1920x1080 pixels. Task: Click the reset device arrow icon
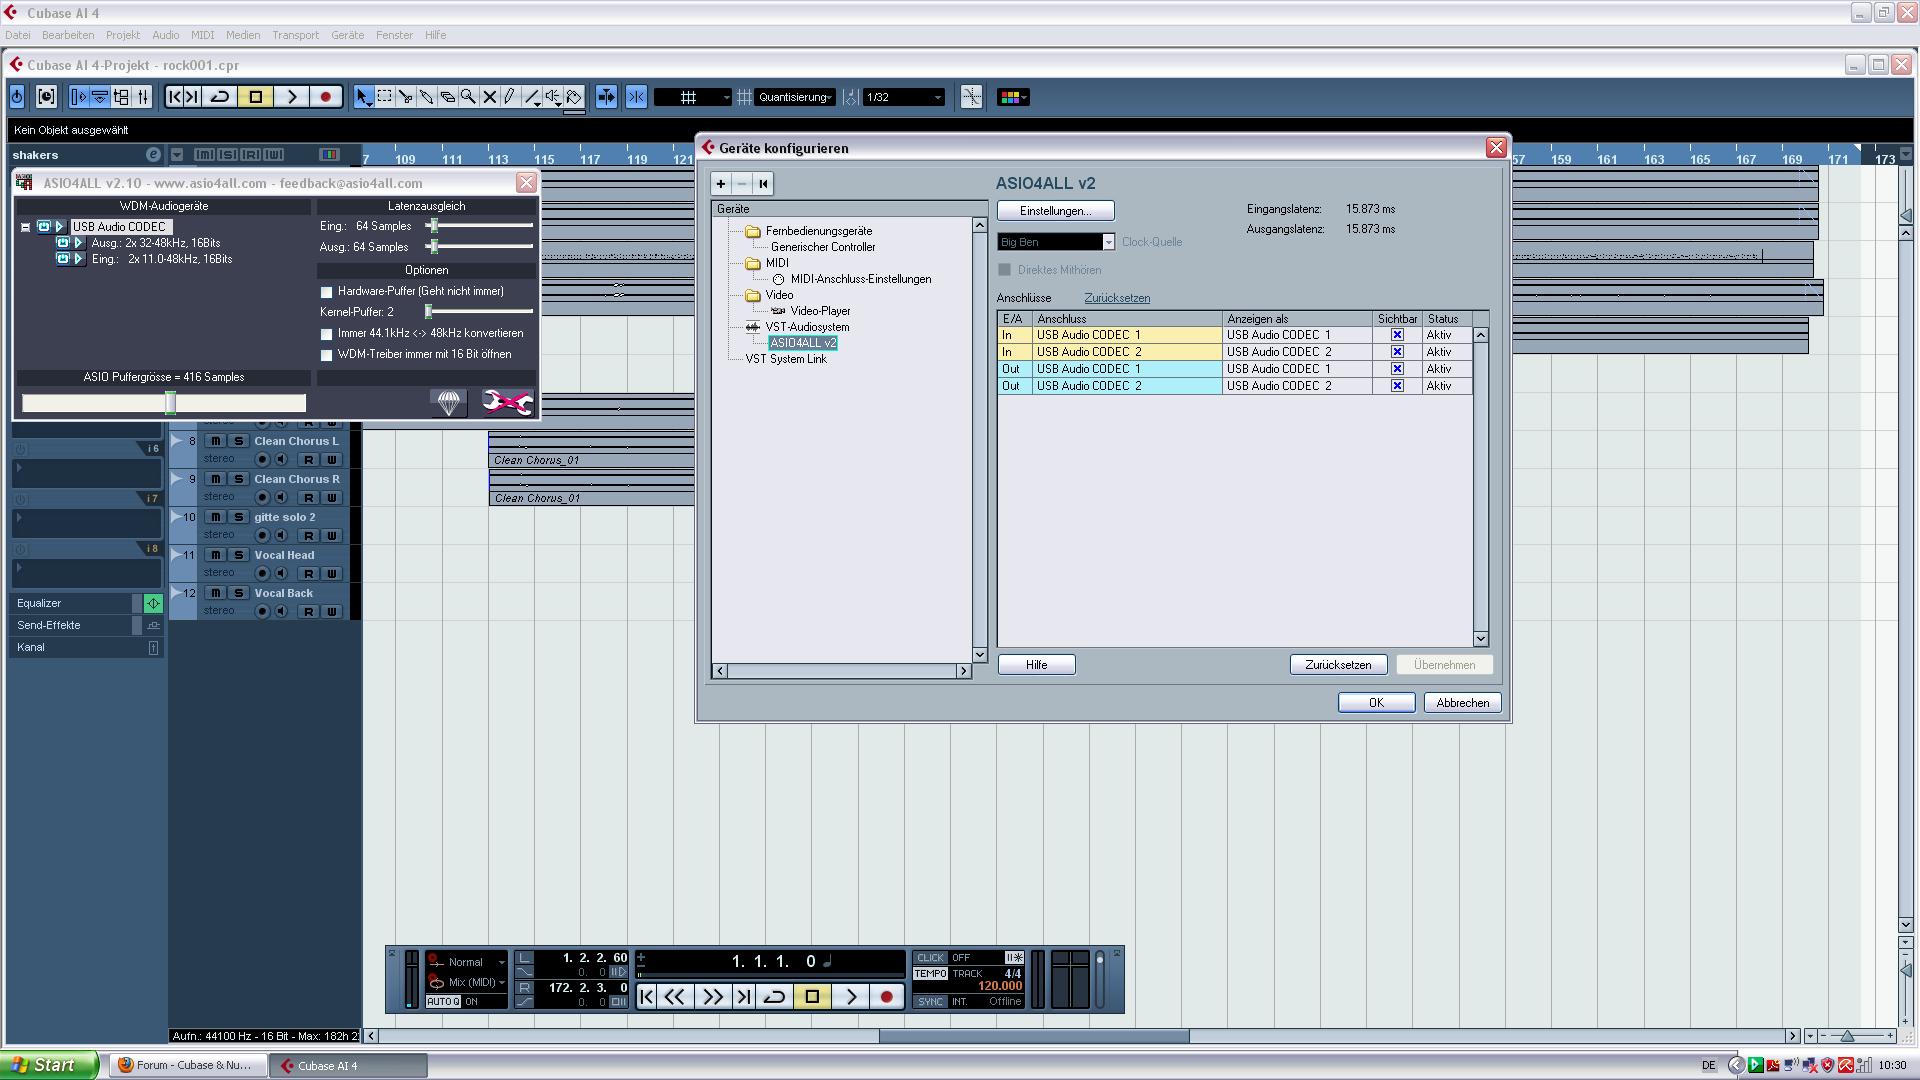tap(763, 184)
